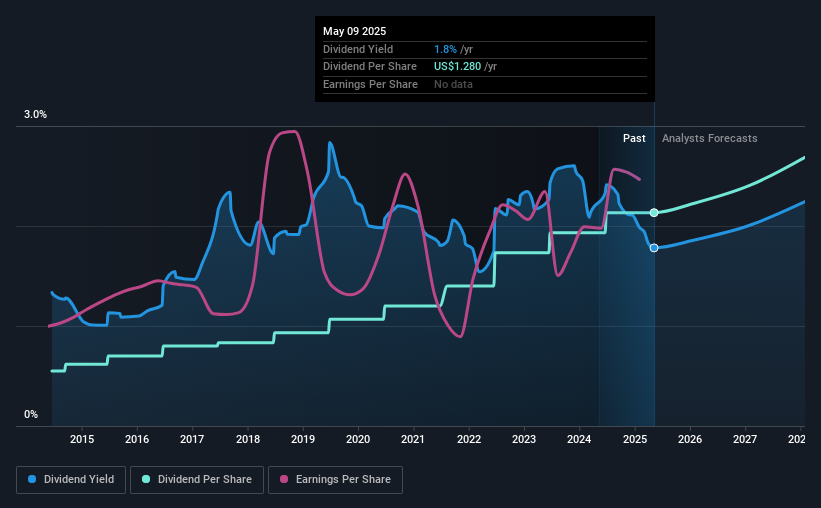Click the tooltip Earnings Per Share row label
Viewport: 821px width, 508px height.
coord(370,84)
